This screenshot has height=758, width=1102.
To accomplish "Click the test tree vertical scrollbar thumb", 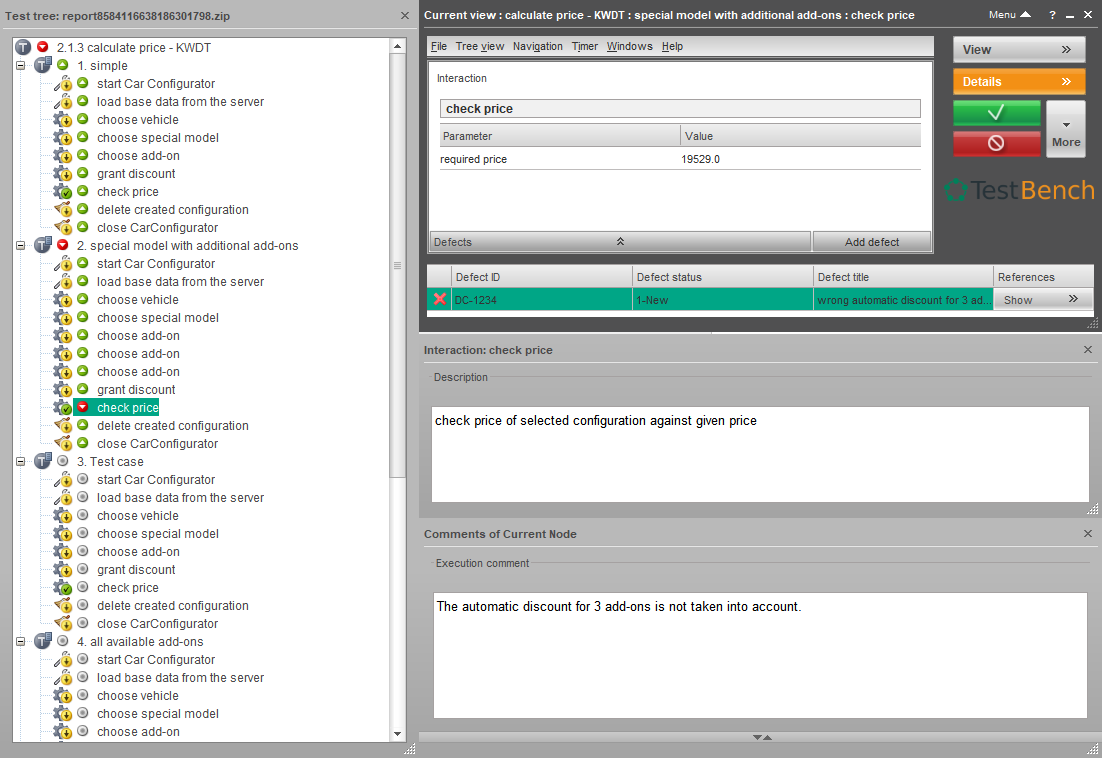I will point(397,266).
